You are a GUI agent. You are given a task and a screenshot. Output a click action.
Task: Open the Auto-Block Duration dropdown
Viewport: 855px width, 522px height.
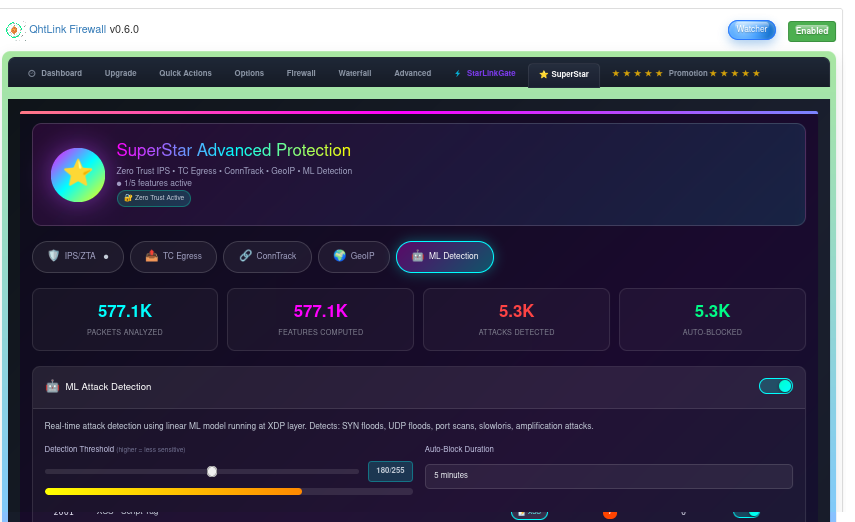click(608, 476)
